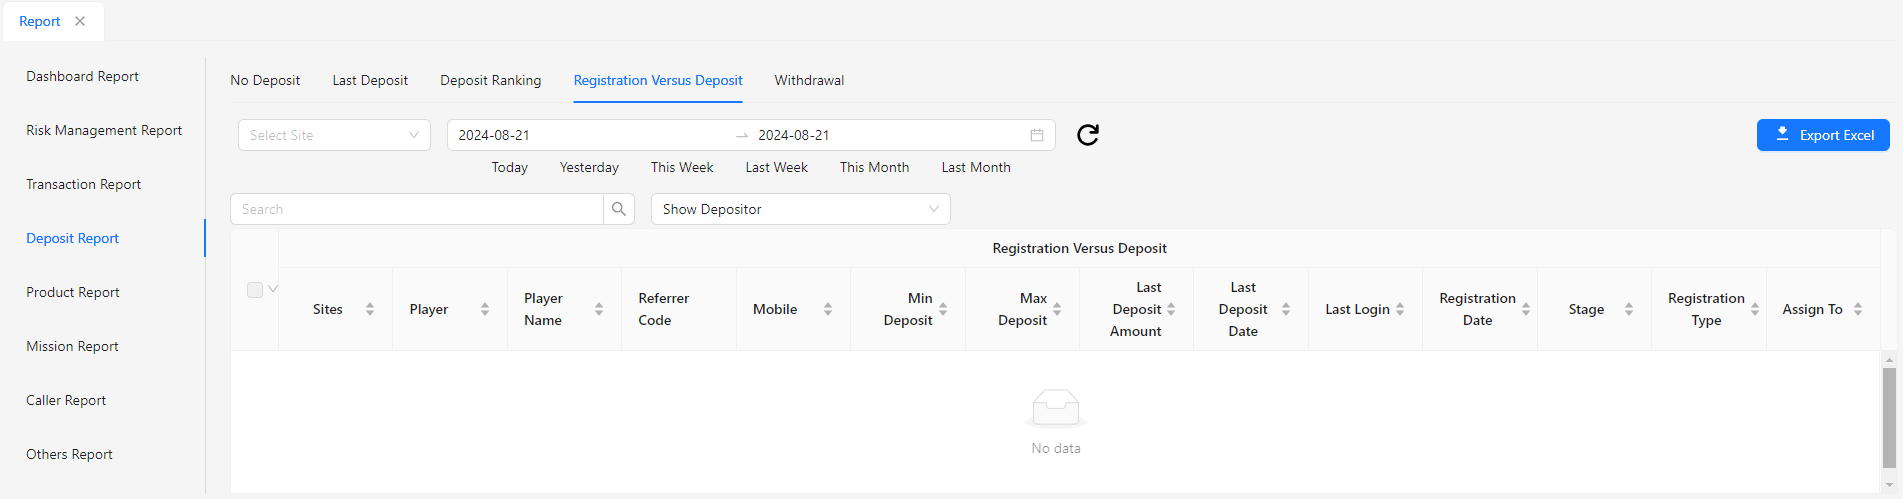Choose the This Month date shortcut
This screenshot has width=1903, height=499.
tap(874, 167)
